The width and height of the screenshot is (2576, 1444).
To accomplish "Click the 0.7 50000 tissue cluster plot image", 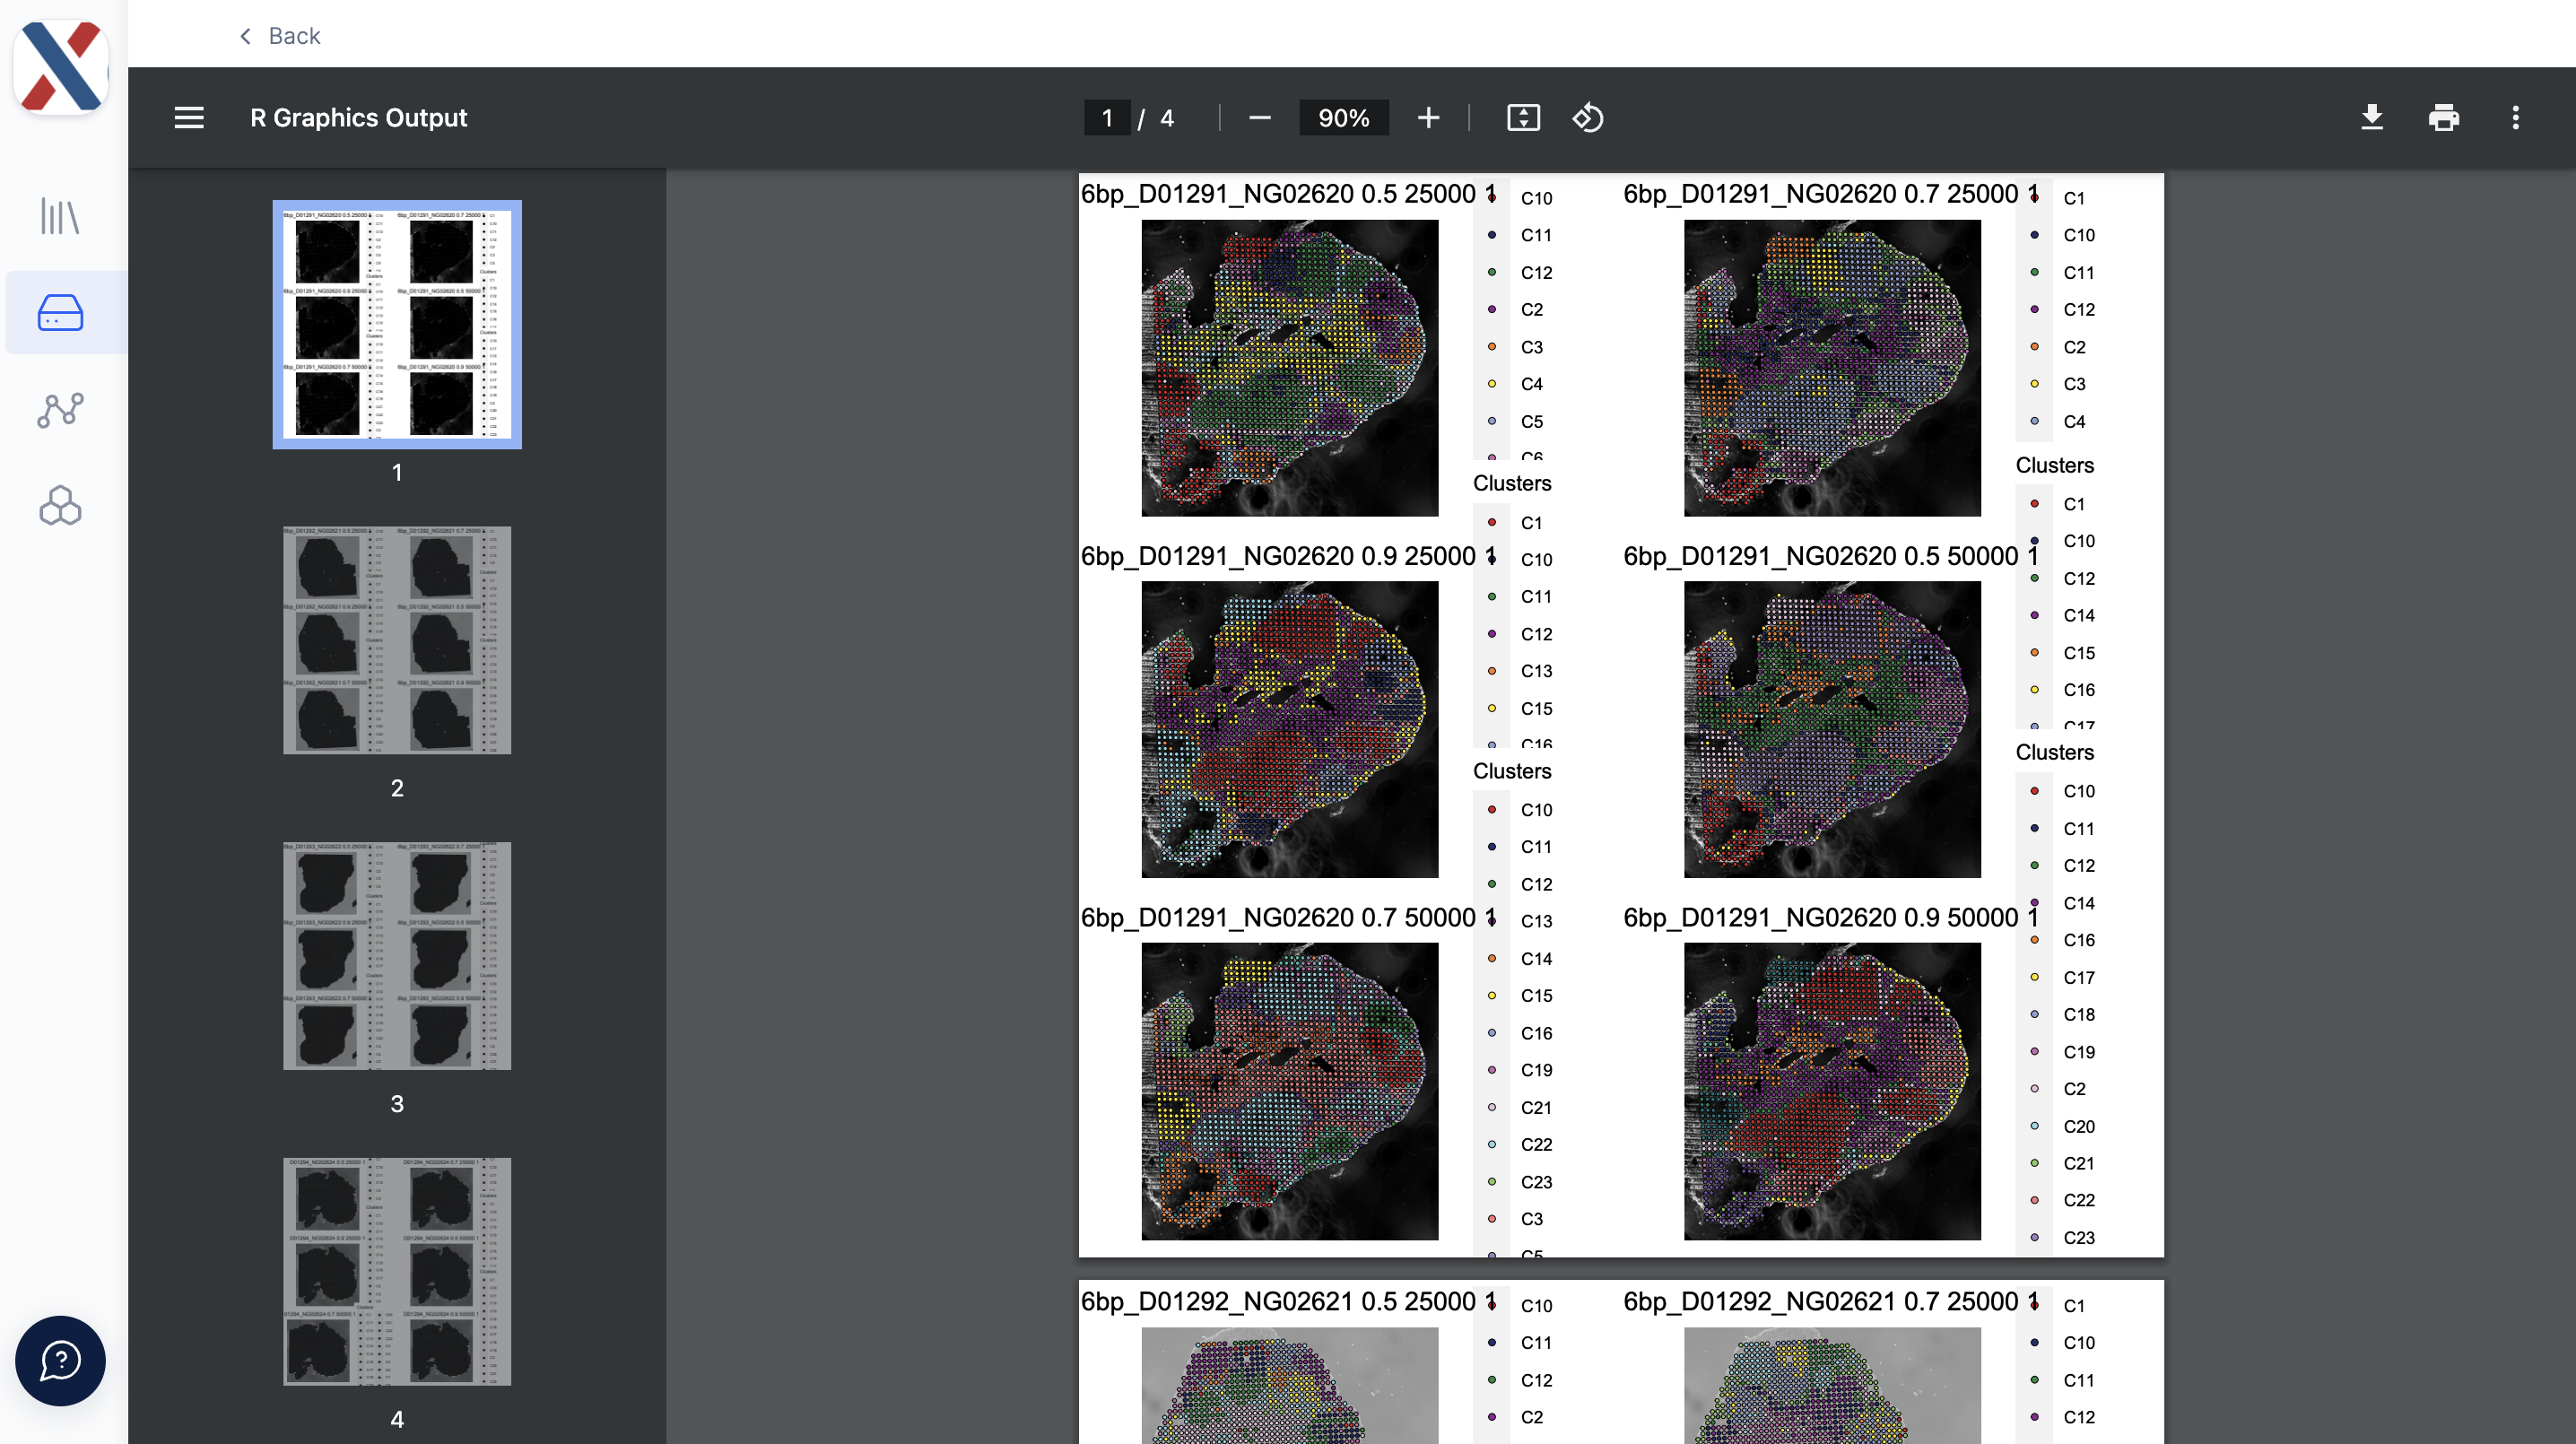I will pos(1290,1092).
